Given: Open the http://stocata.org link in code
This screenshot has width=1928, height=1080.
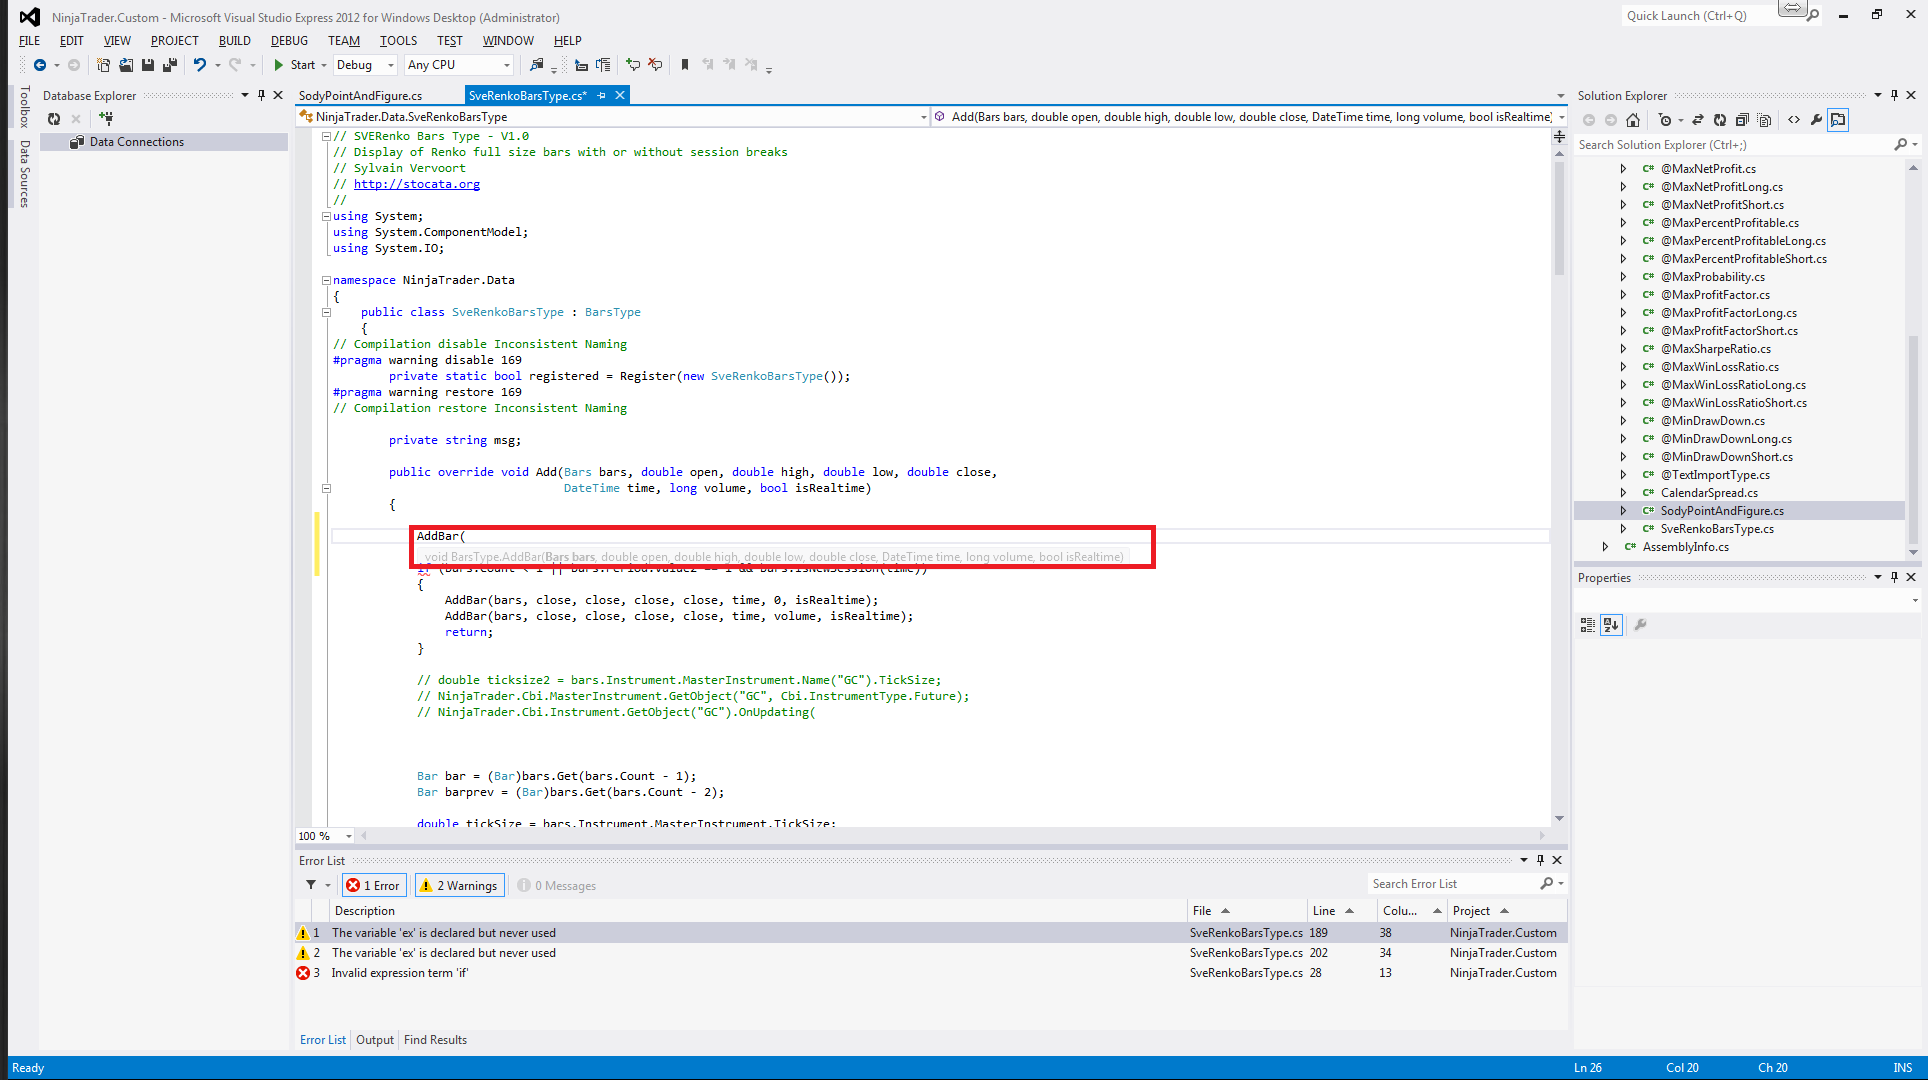Looking at the screenshot, I should pyautogui.click(x=416, y=184).
